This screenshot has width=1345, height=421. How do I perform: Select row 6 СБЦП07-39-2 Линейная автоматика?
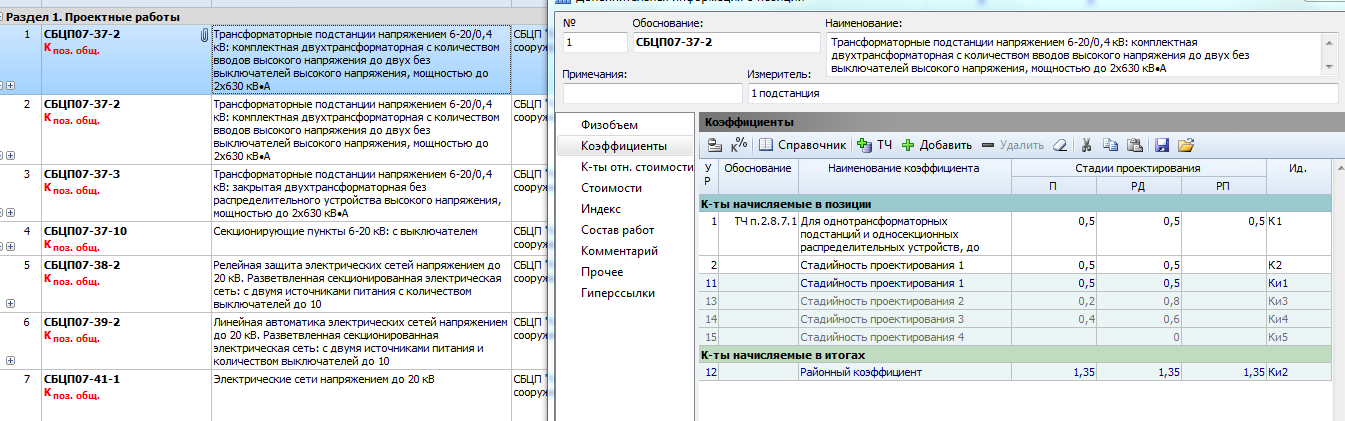point(272,343)
